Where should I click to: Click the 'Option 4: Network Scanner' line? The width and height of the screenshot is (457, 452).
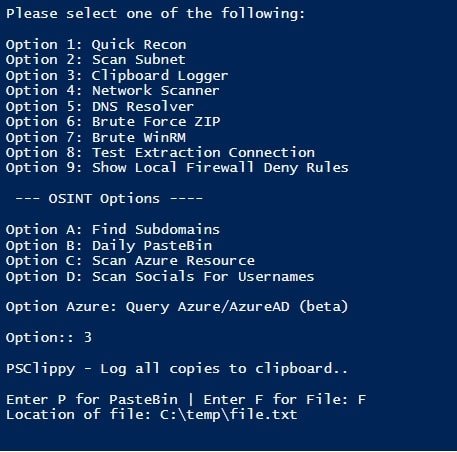click(x=113, y=91)
